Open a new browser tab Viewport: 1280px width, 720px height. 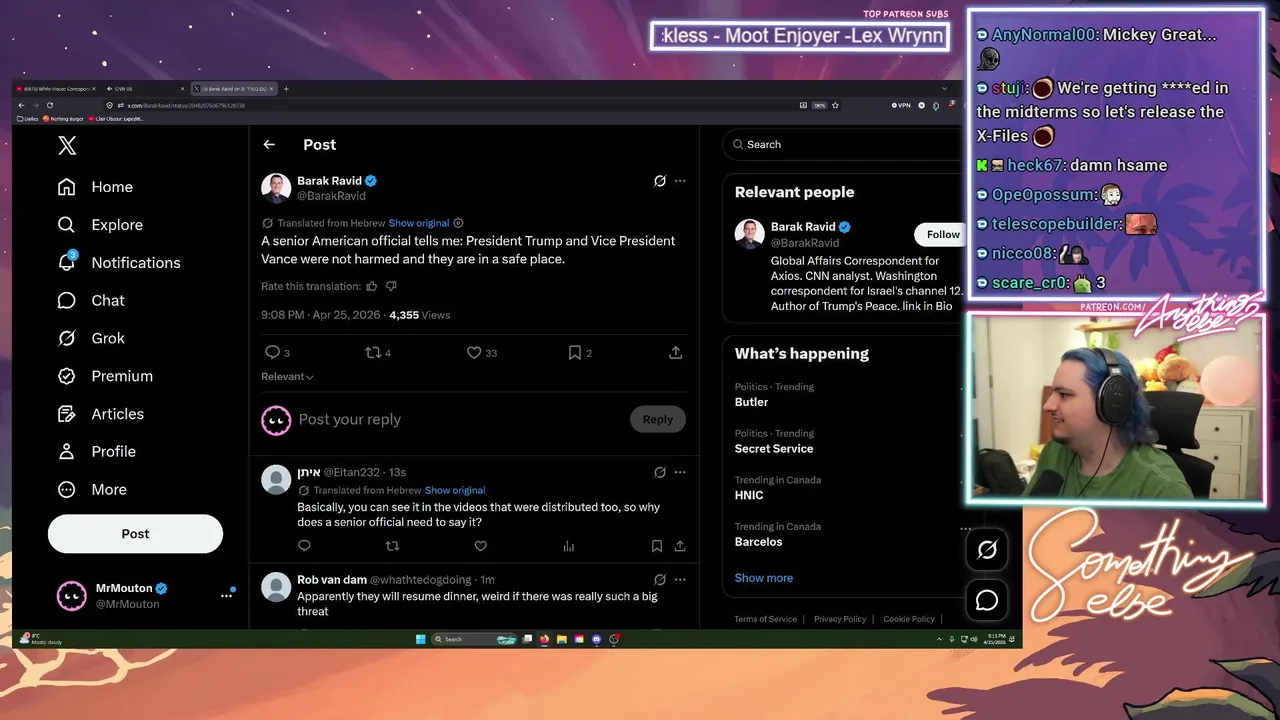tap(286, 89)
